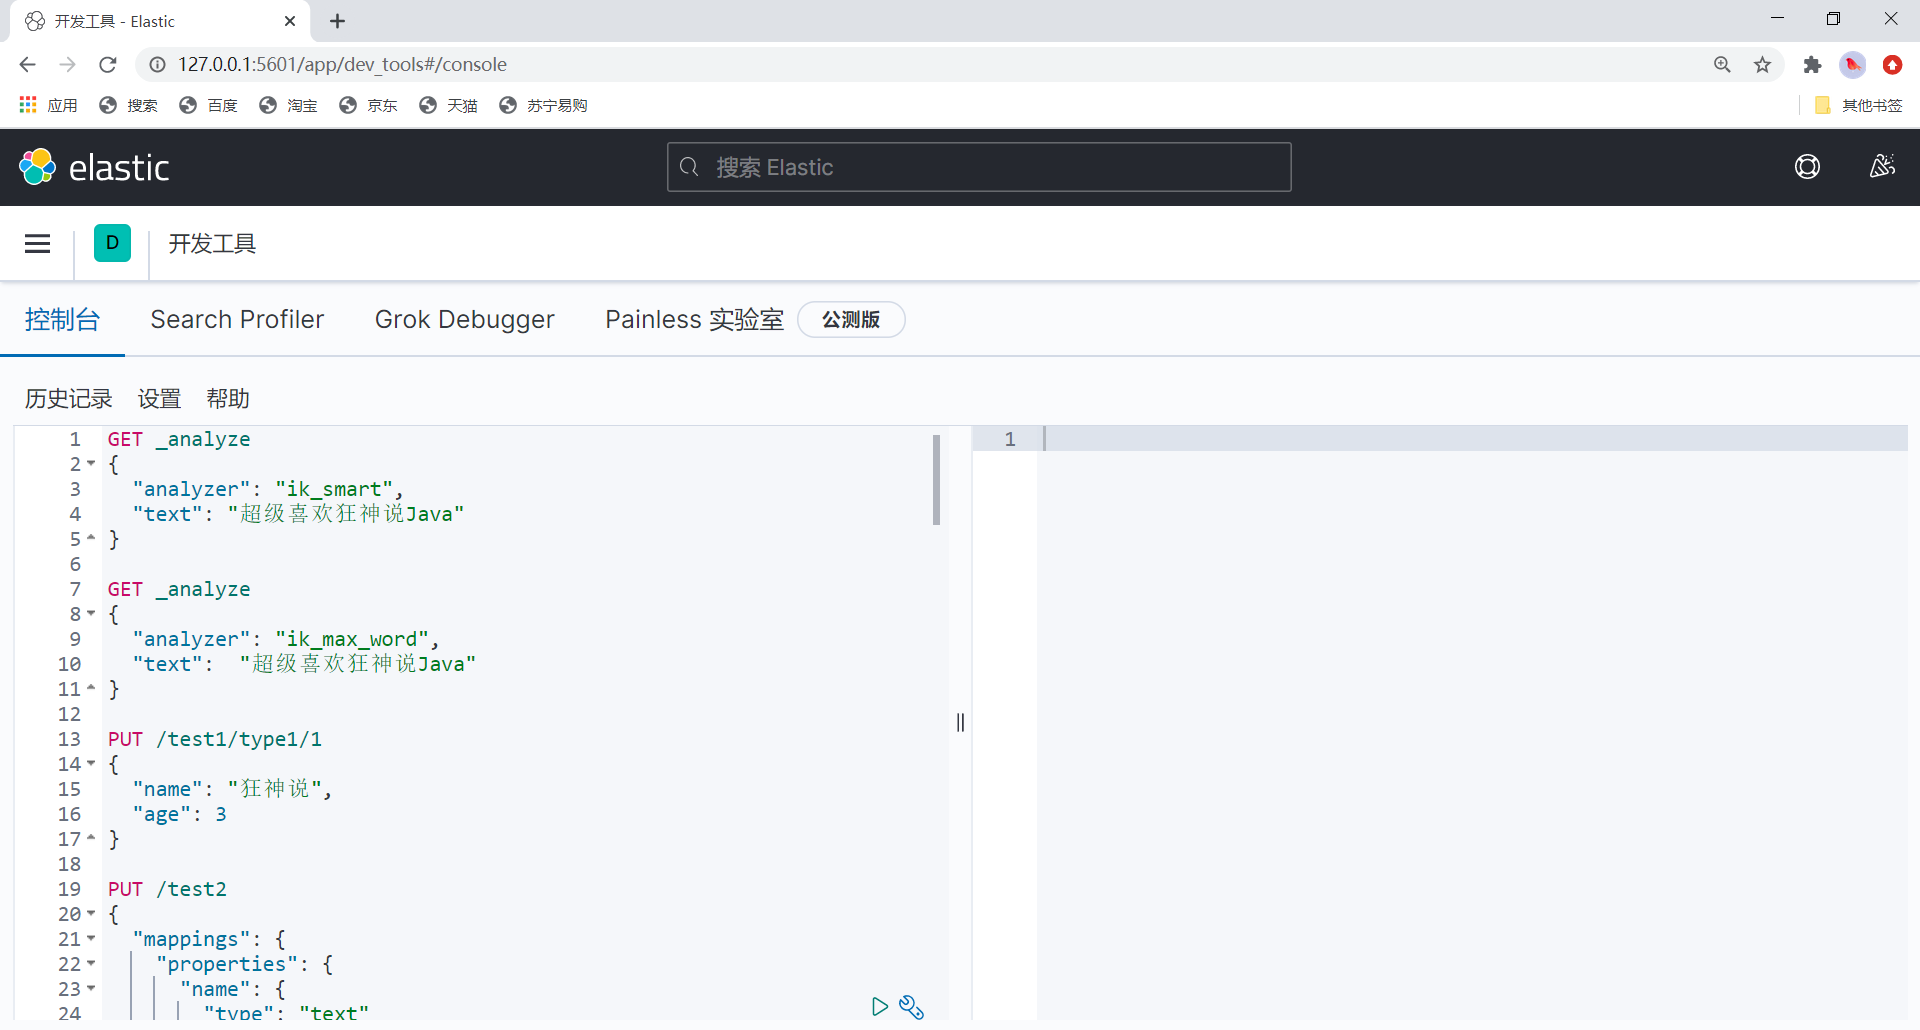1920x1030 pixels.
Task: Click the PUT /test1/type1/1 request line
Action: click(215, 739)
